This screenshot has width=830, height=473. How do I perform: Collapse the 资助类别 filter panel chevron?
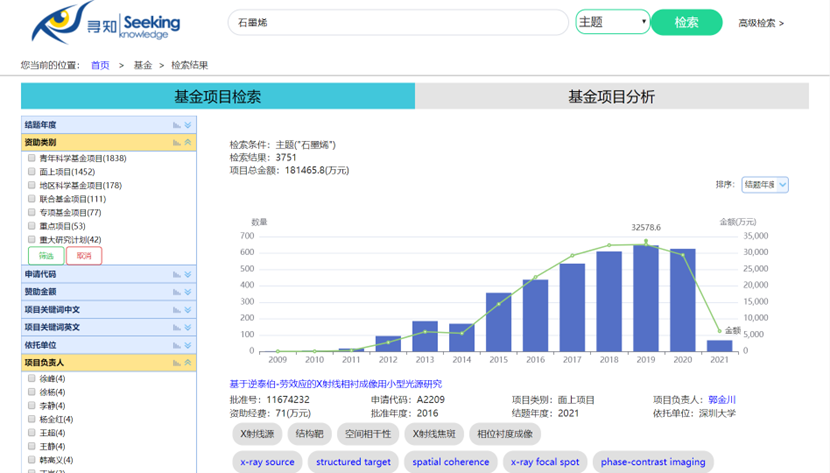(188, 142)
